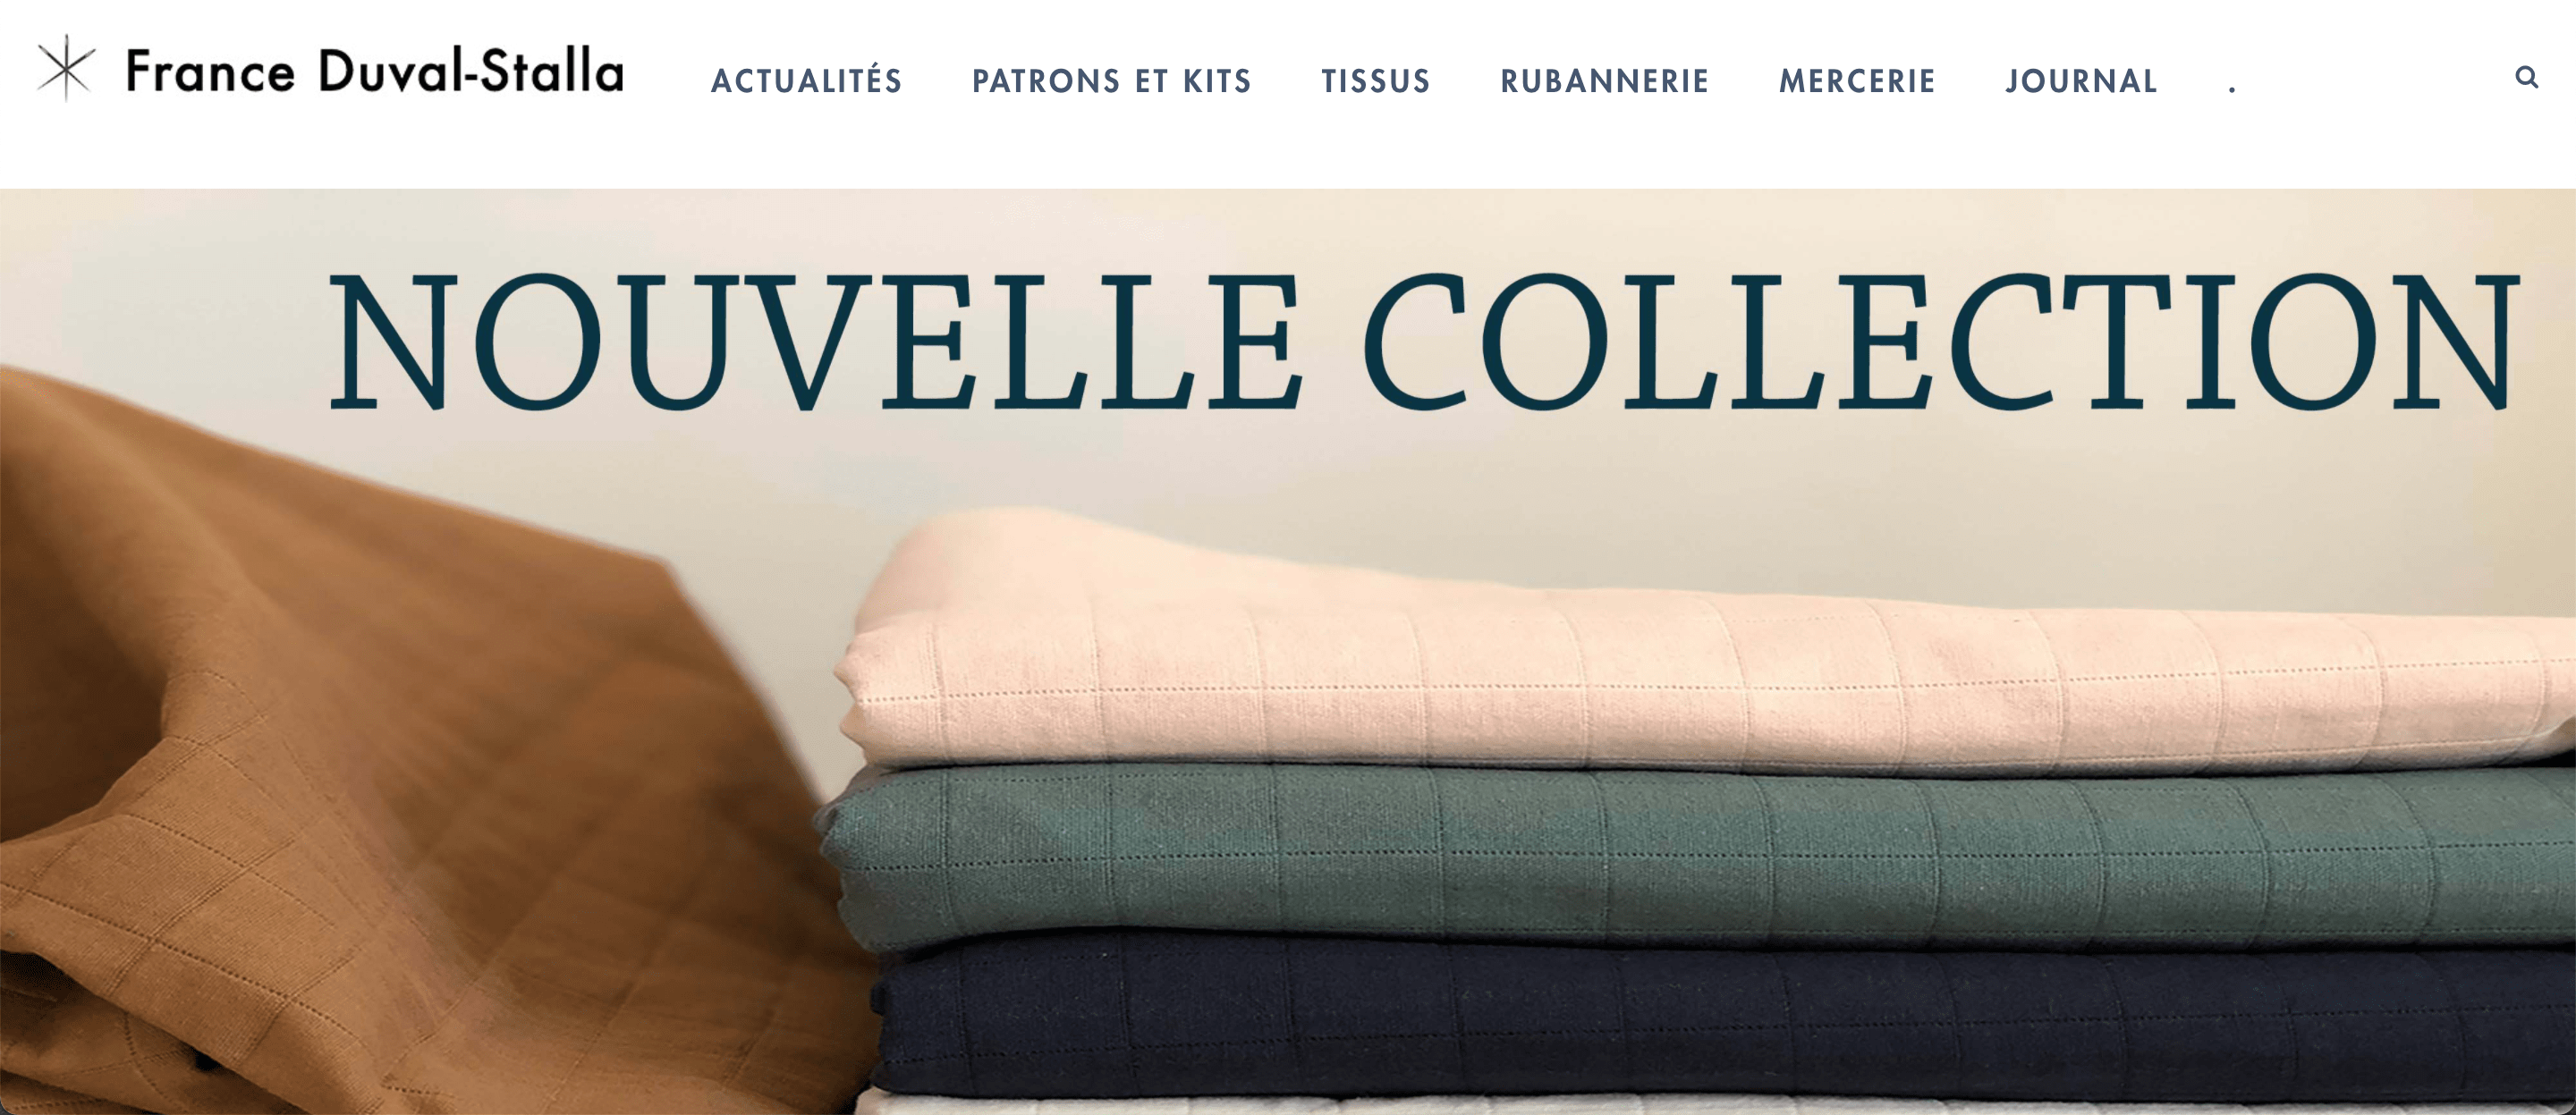
Task: Click the word NOUVELLE in the banner
Action: [817, 342]
